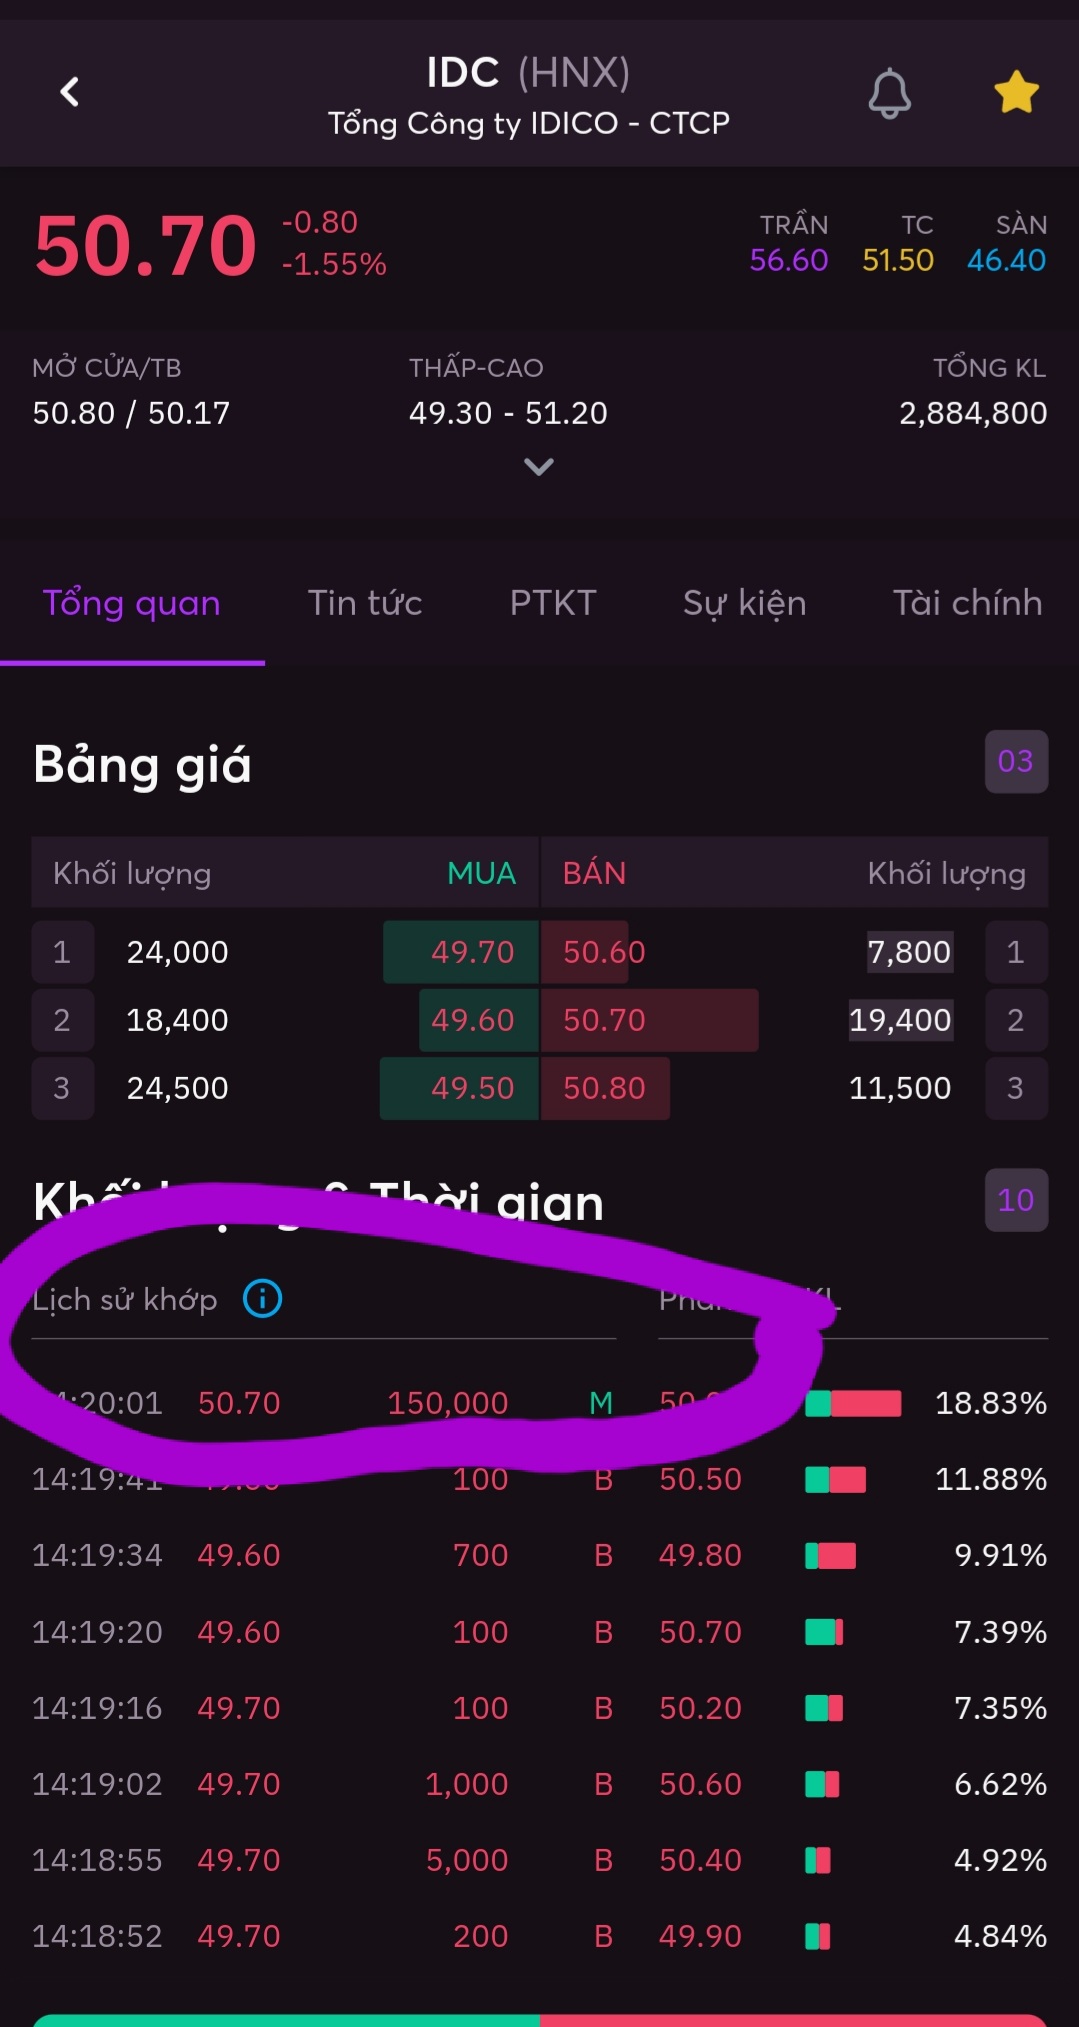
Task: Switch to the Tin tức tab
Action: 364,603
